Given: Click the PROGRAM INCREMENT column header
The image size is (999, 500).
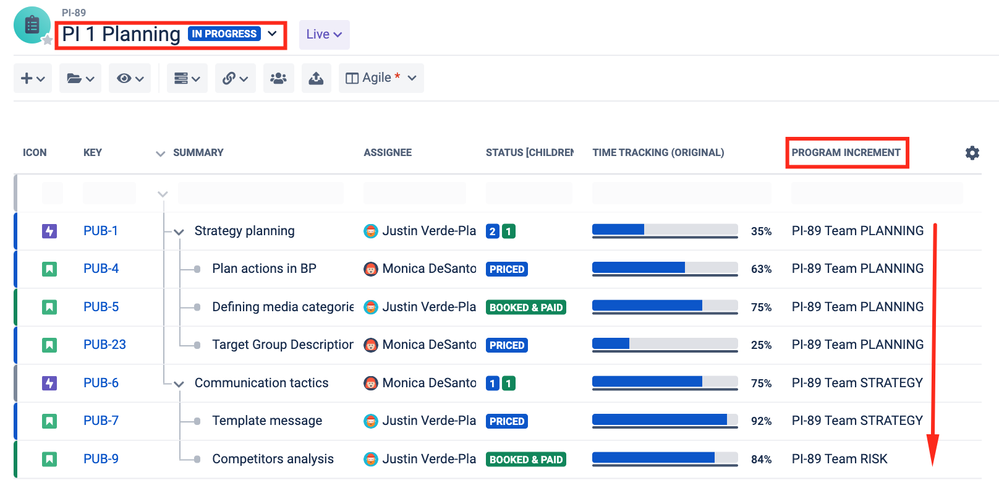Looking at the screenshot, I should coord(846,153).
